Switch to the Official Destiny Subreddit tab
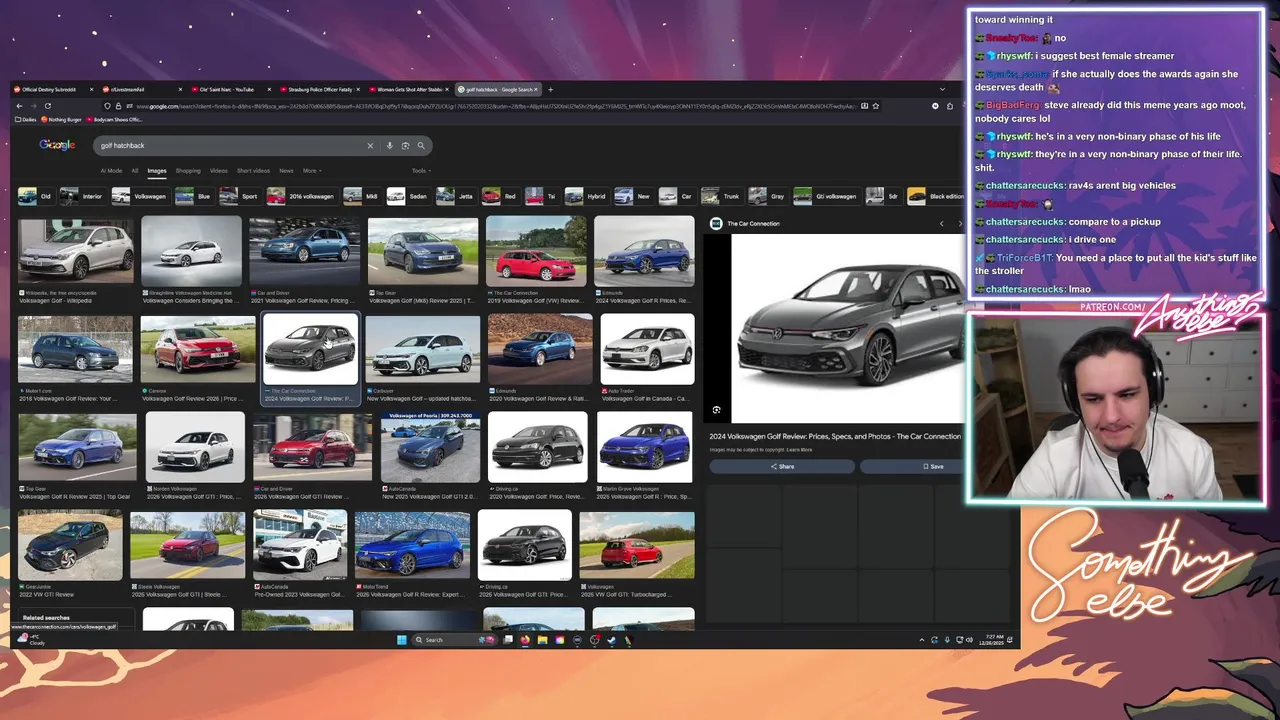Viewport: 1280px width, 720px height. click(54, 90)
